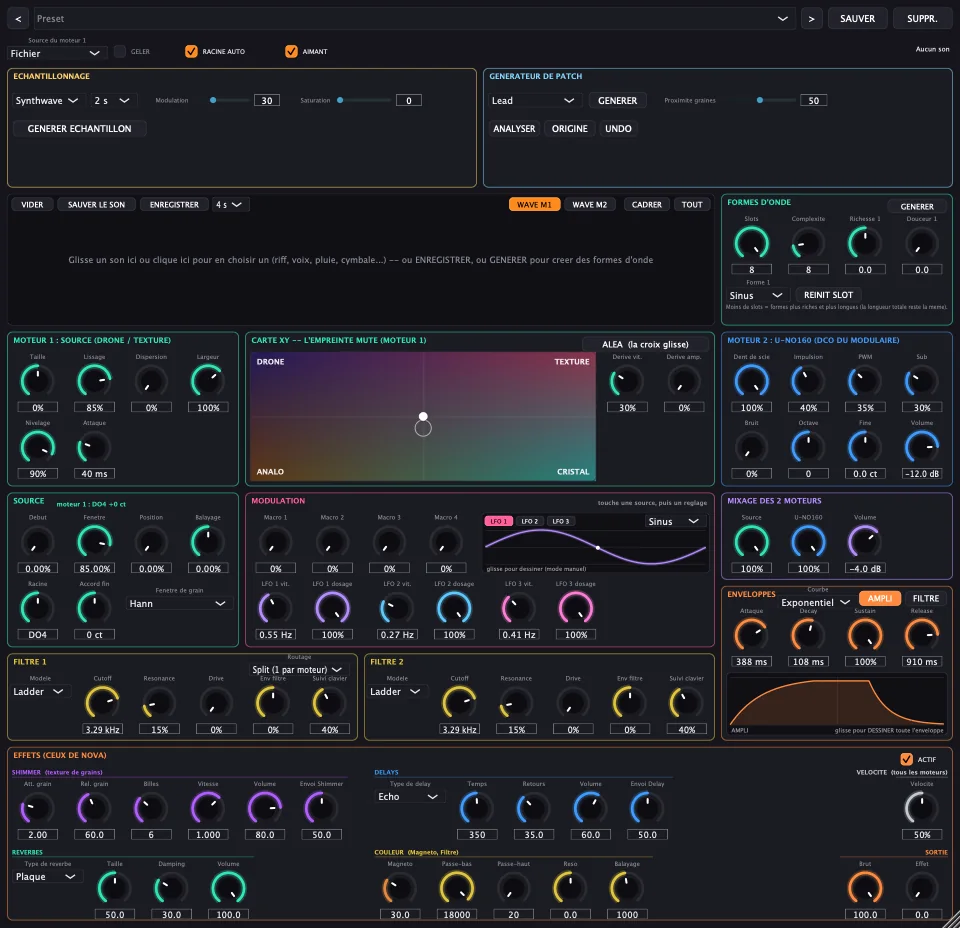Click the Saturation slider

click(x=364, y=100)
